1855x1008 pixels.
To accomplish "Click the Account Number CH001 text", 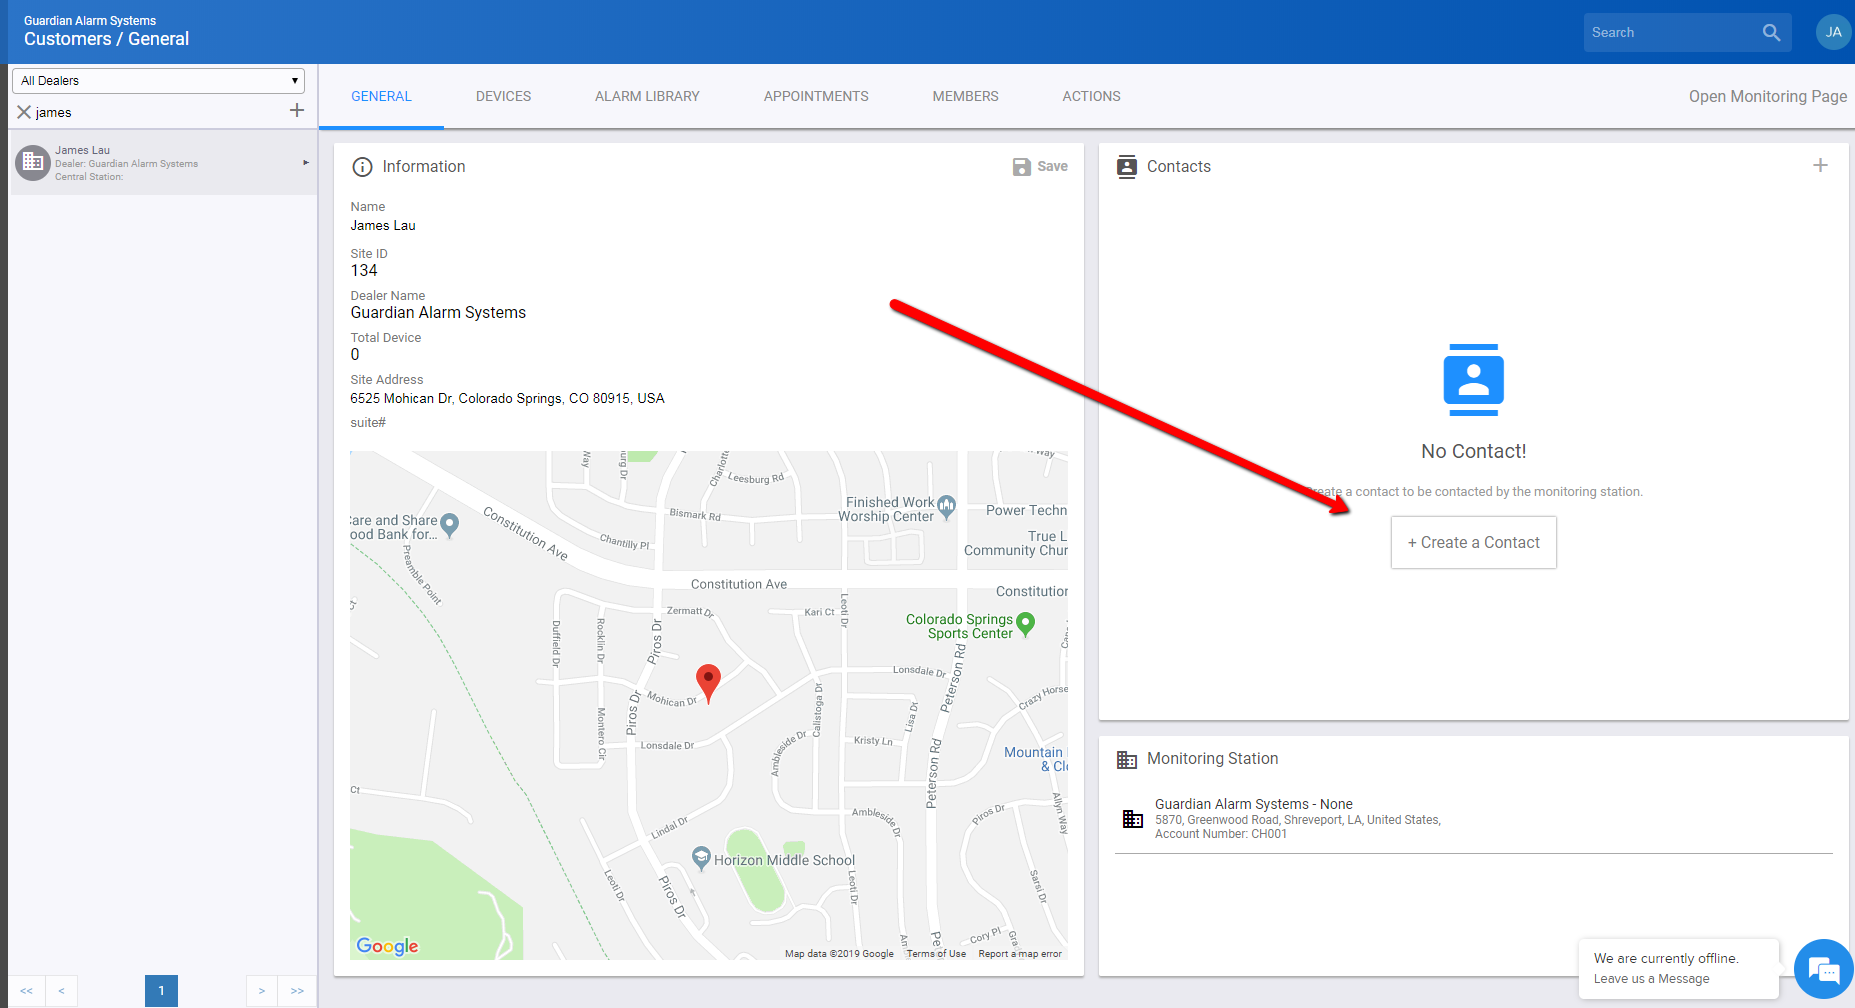I will pyautogui.click(x=1221, y=834).
